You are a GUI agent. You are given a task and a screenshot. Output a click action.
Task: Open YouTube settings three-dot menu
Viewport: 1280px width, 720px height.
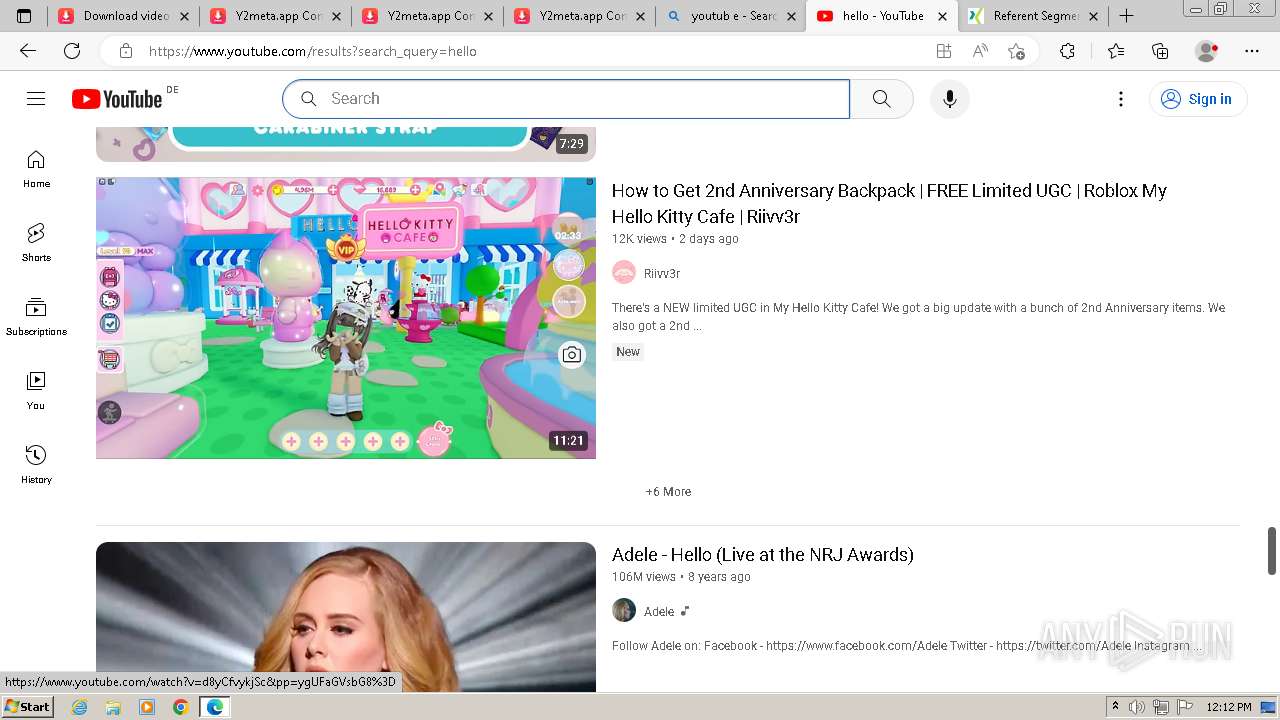click(x=1121, y=99)
